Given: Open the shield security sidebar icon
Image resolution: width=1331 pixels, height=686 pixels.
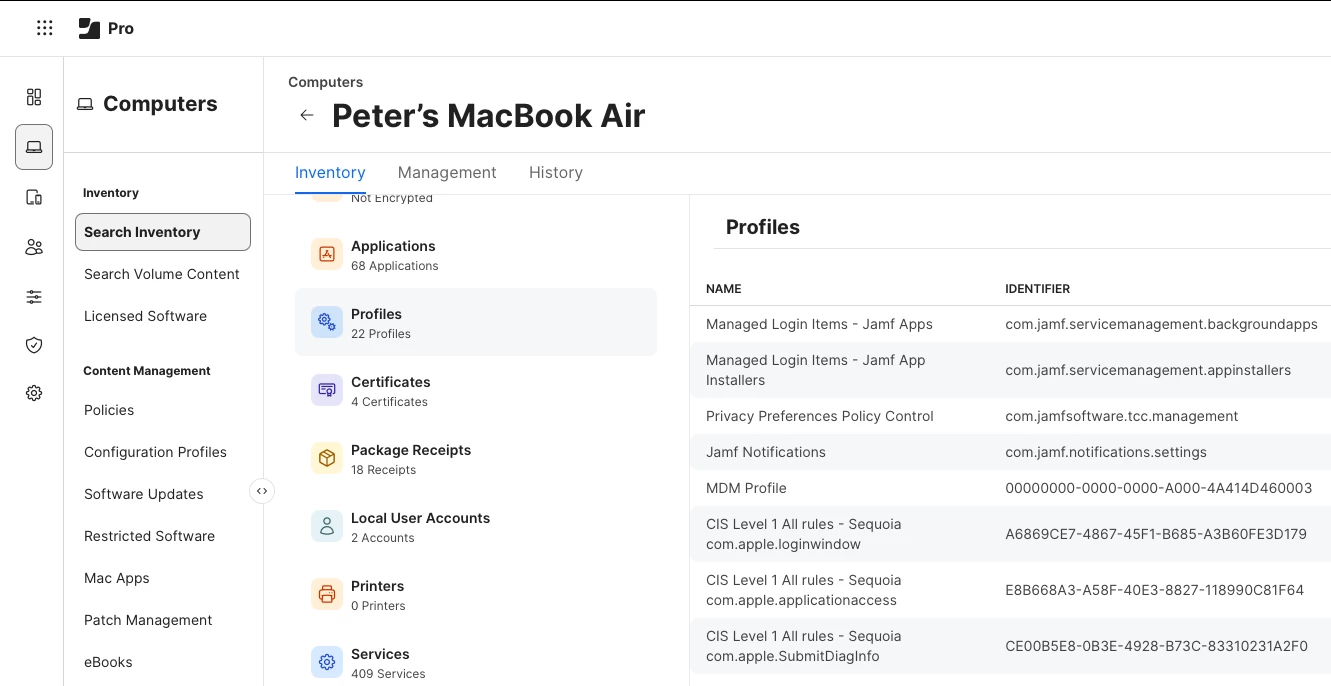Looking at the screenshot, I should point(34,345).
